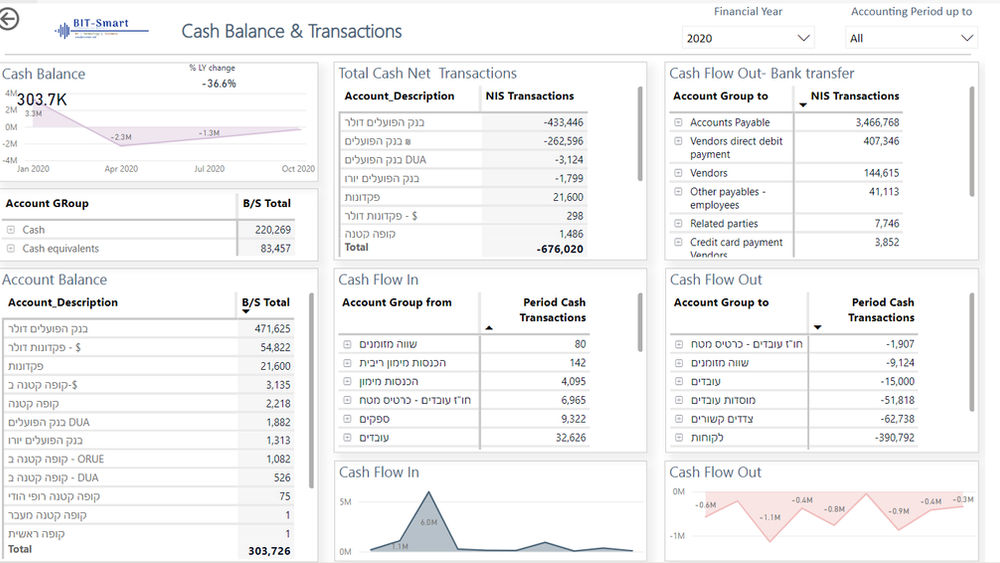Sort by Account_Description in Account Balance table

click(62, 302)
